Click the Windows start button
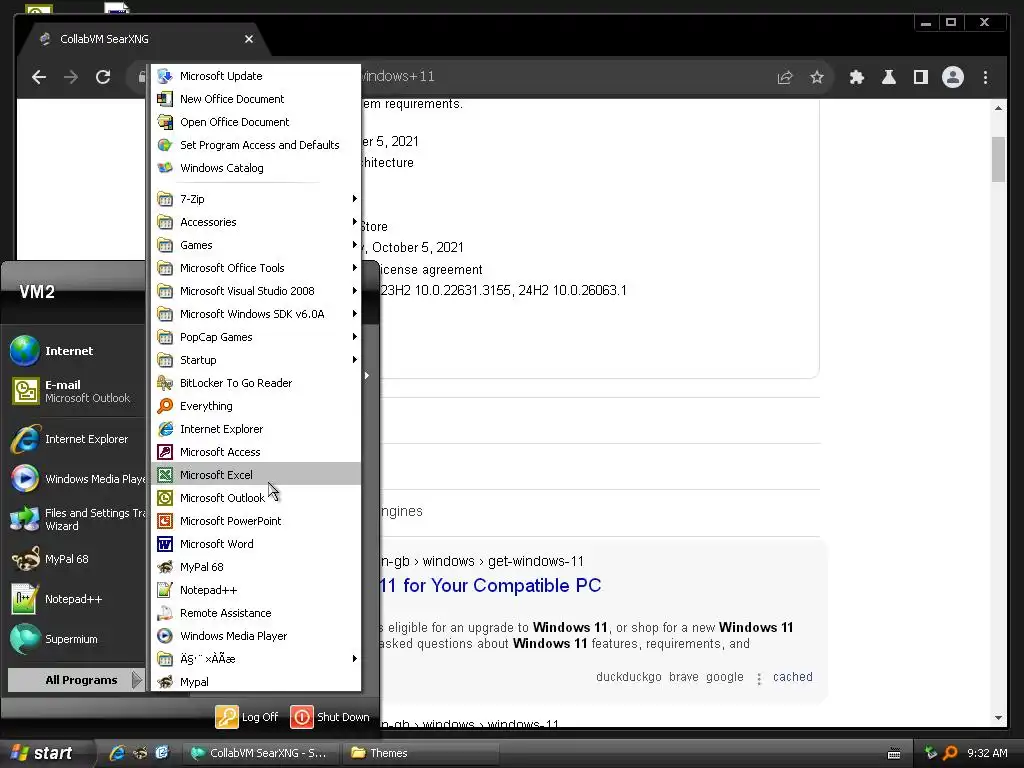 (42, 753)
